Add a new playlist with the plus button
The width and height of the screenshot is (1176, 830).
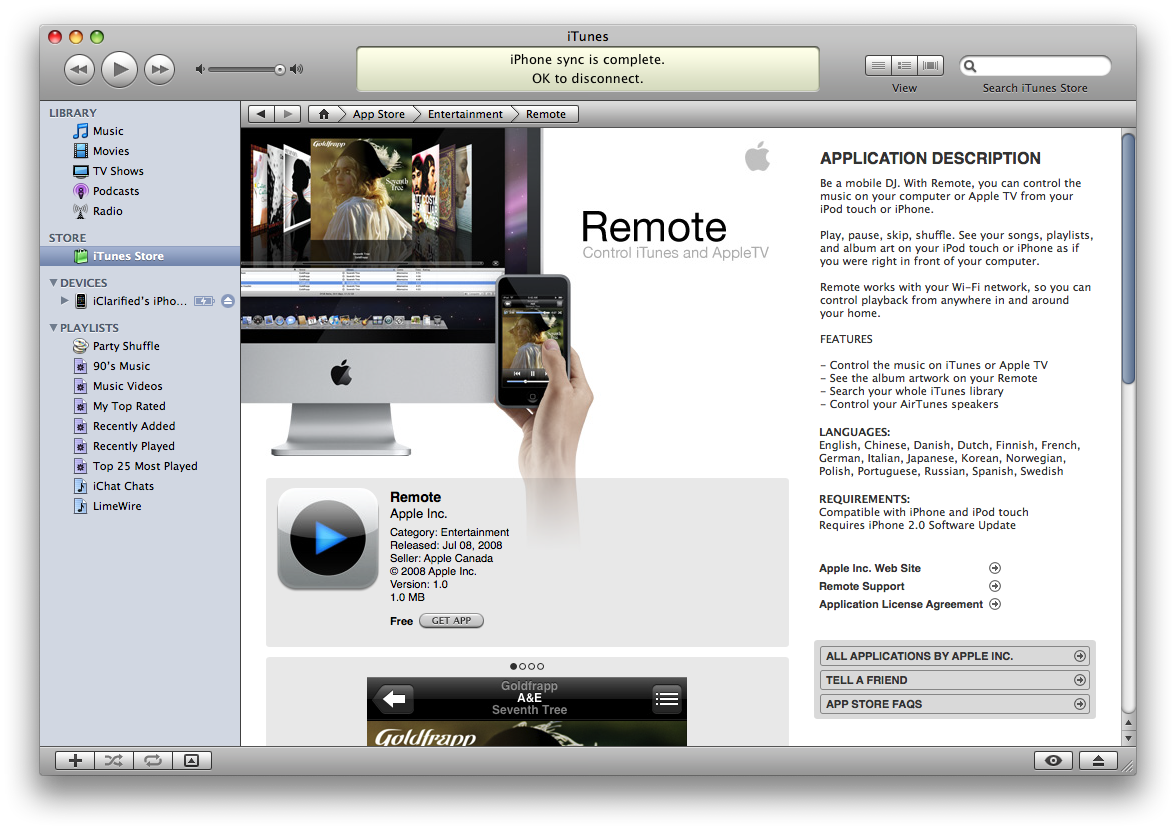tap(75, 761)
